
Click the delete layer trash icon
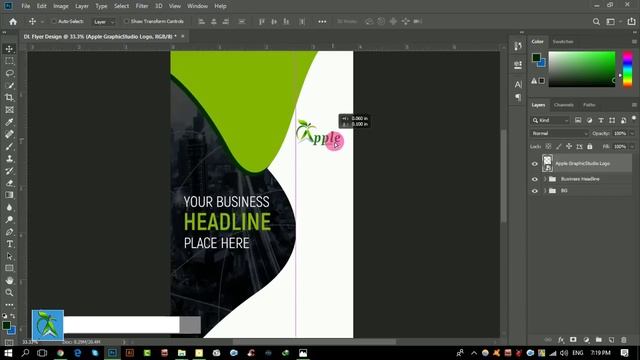pyautogui.click(x=624, y=340)
